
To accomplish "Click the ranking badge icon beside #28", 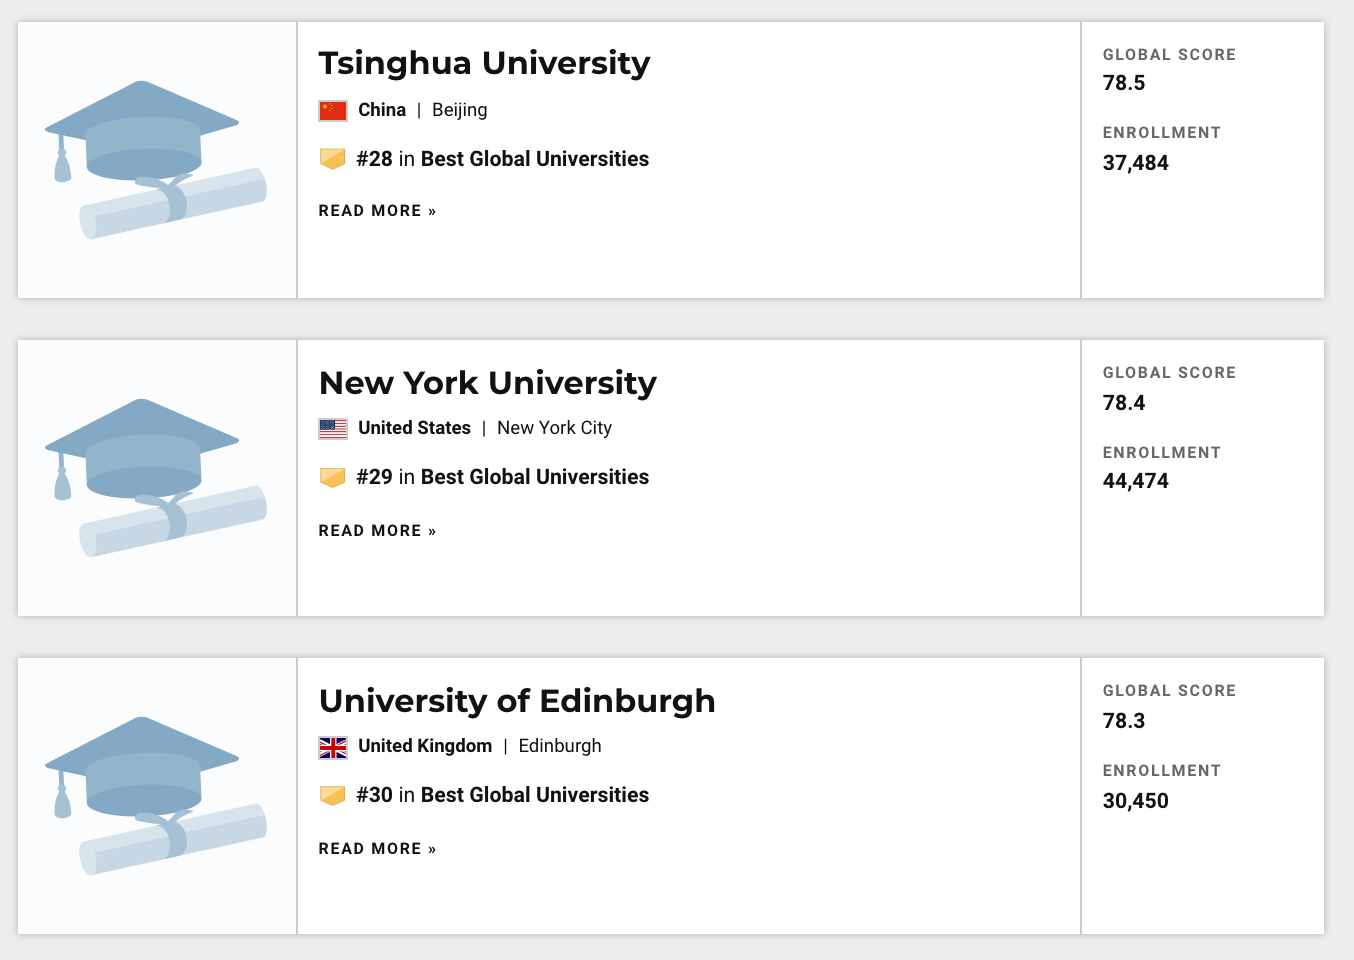I will [x=333, y=159].
